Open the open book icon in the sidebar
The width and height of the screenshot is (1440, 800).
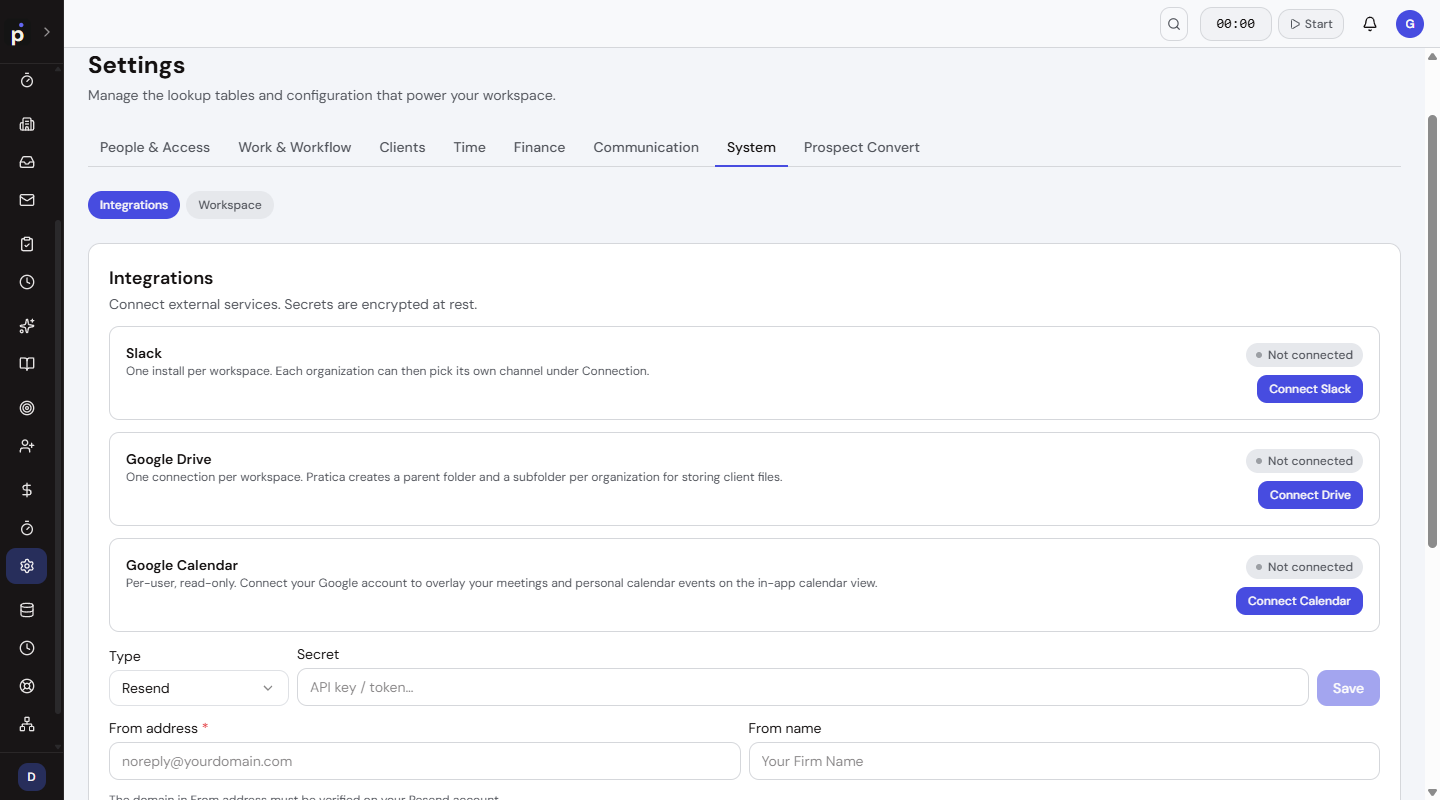[x=27, y=364]
